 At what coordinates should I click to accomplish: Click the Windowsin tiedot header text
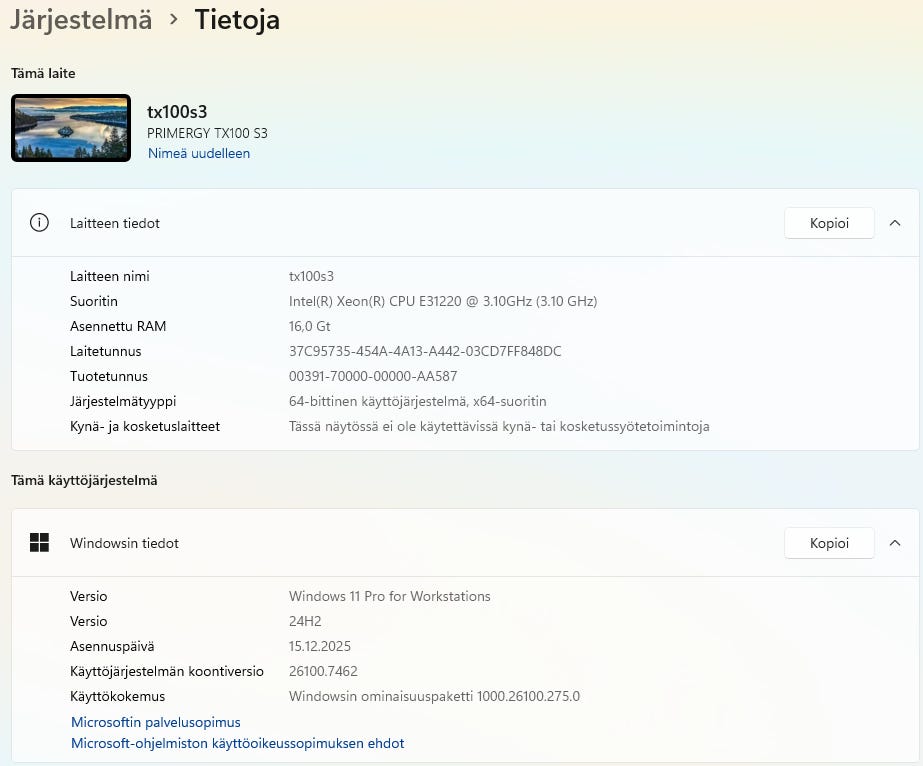click(x=124, y=543)
